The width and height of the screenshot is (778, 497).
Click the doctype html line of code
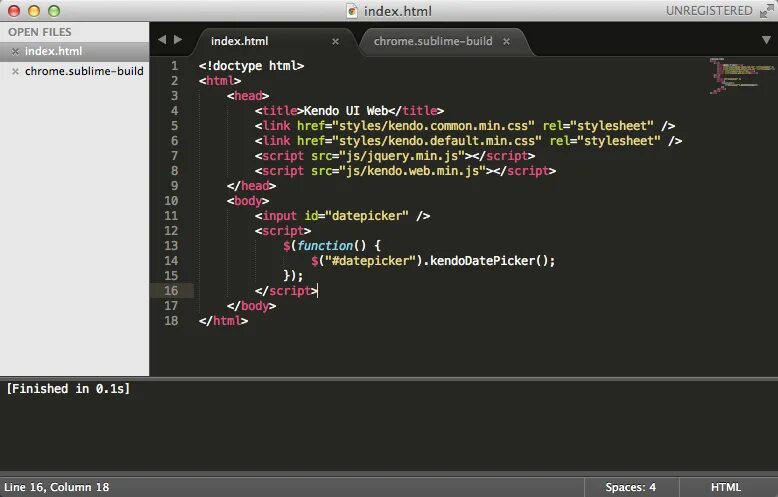point(251,66)
